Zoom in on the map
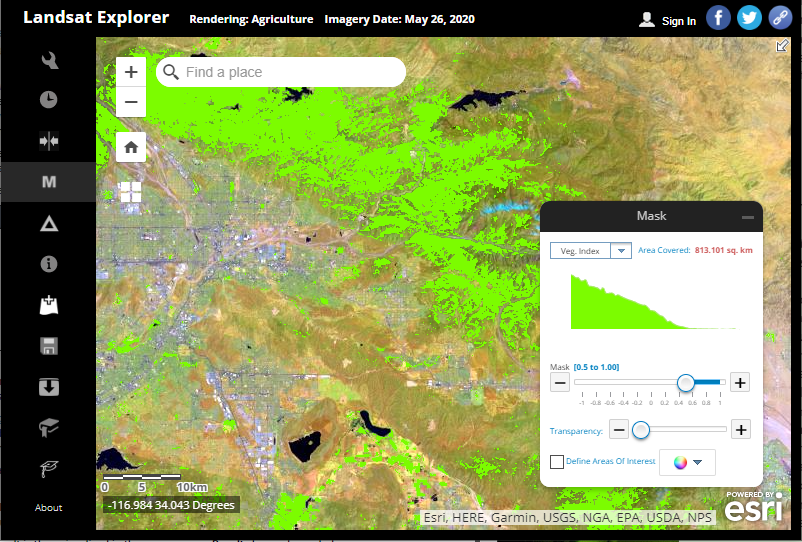 (131, 72)
